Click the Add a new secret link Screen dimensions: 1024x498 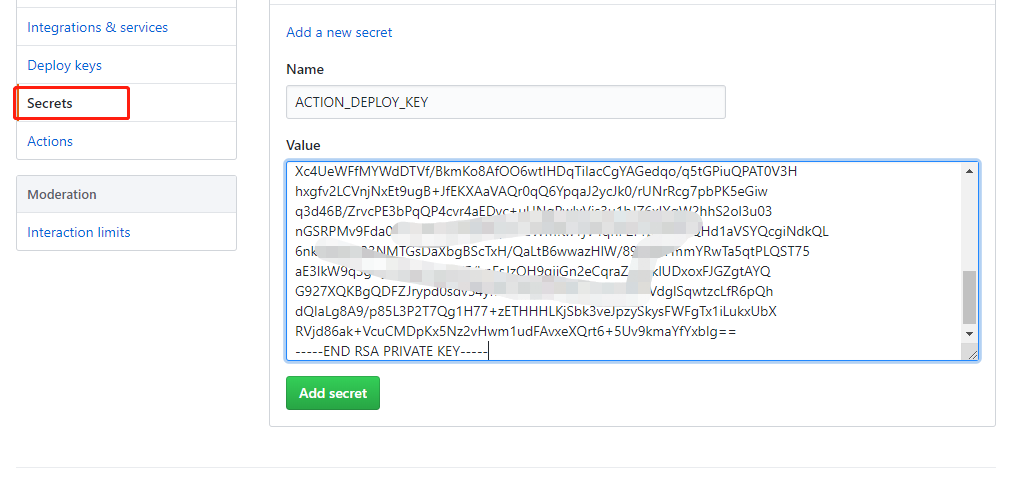[339, 32]
